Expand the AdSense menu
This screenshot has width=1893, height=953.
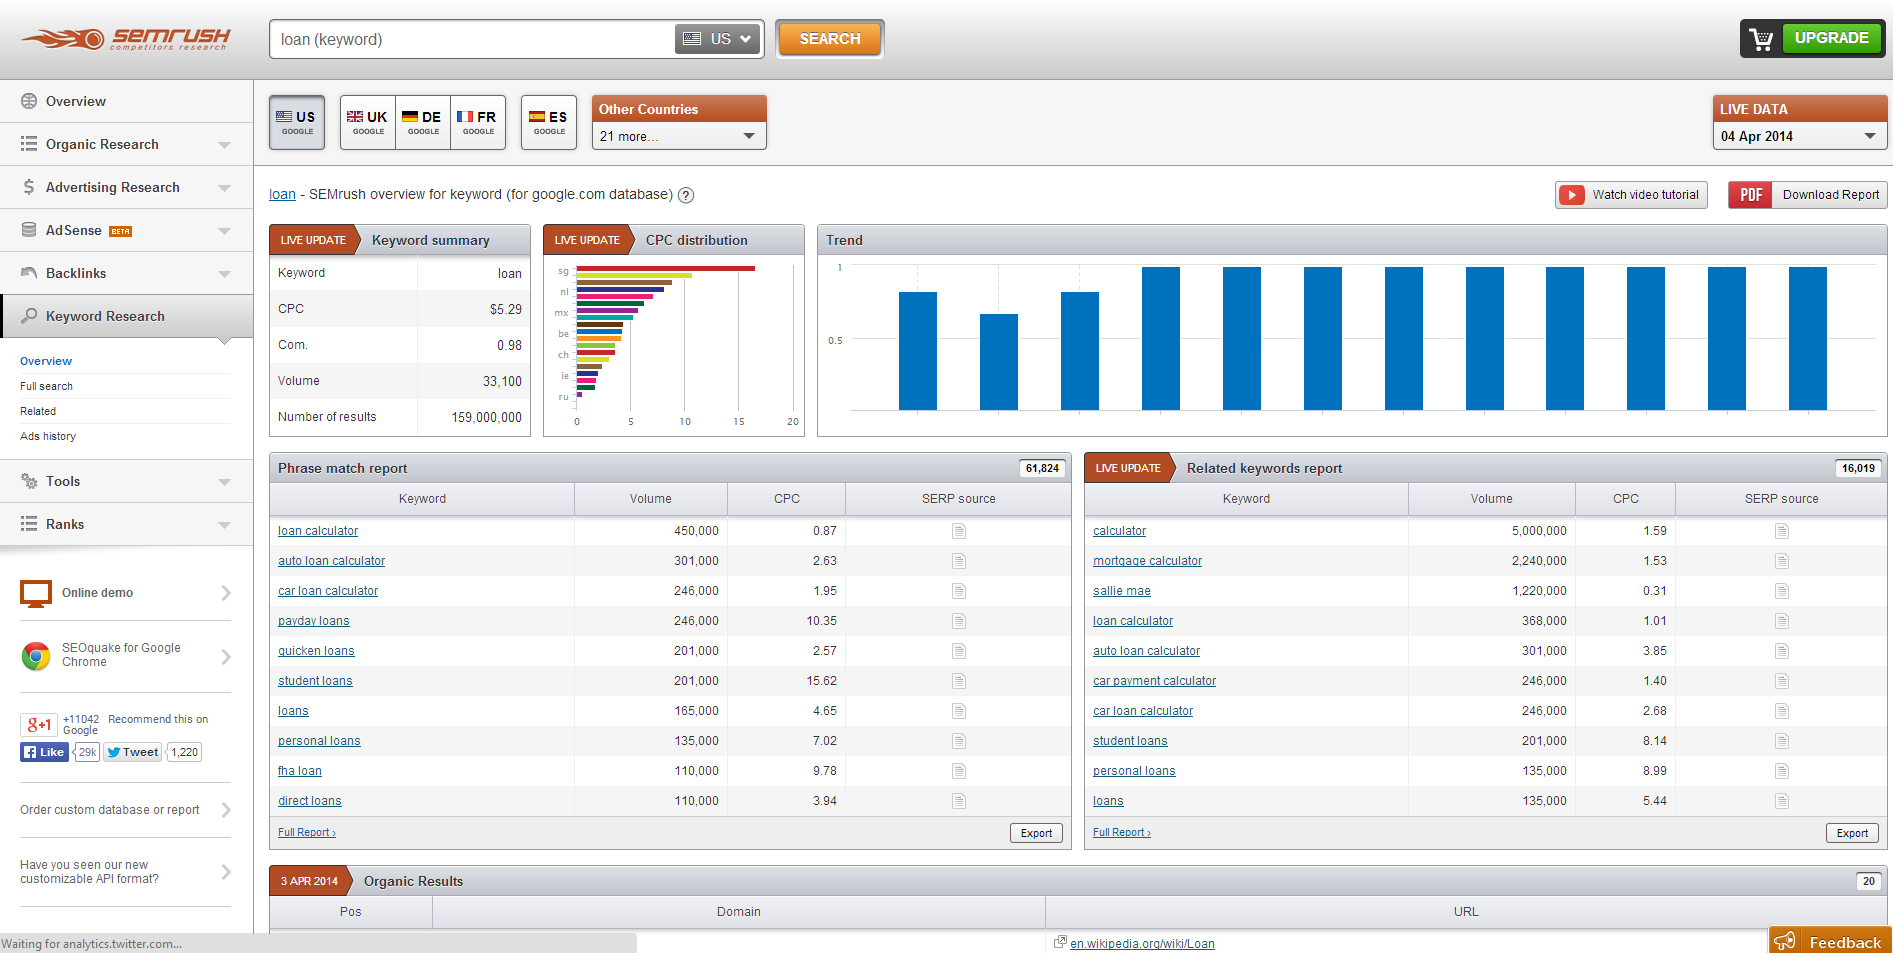click(x=224, y=231)
